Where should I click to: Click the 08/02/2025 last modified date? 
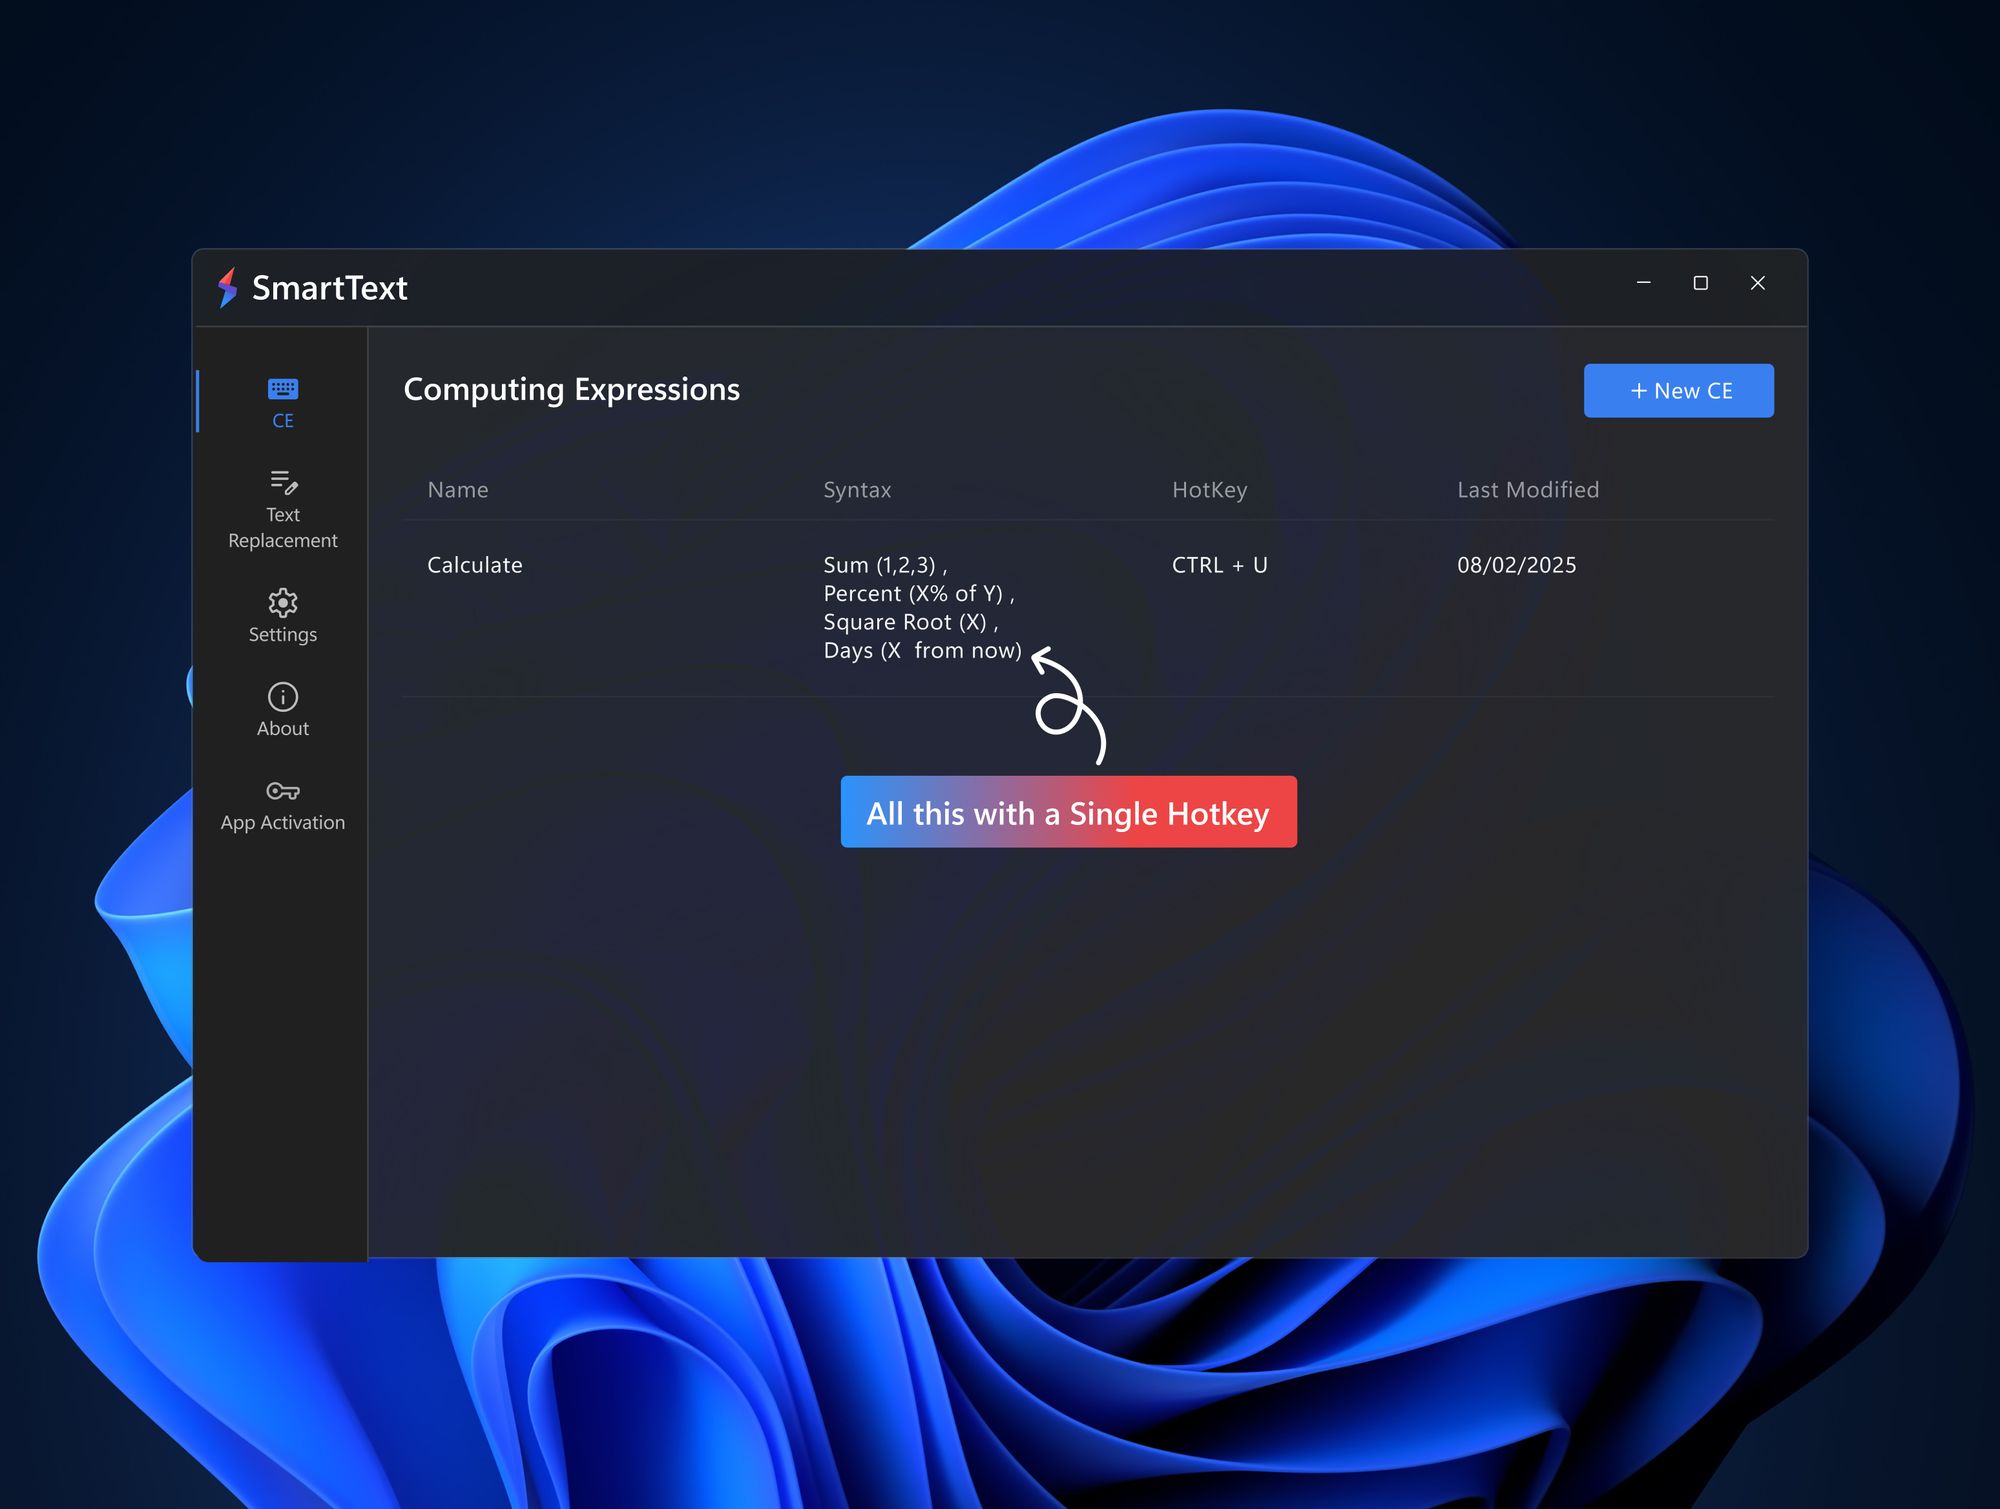[1516, 564]
